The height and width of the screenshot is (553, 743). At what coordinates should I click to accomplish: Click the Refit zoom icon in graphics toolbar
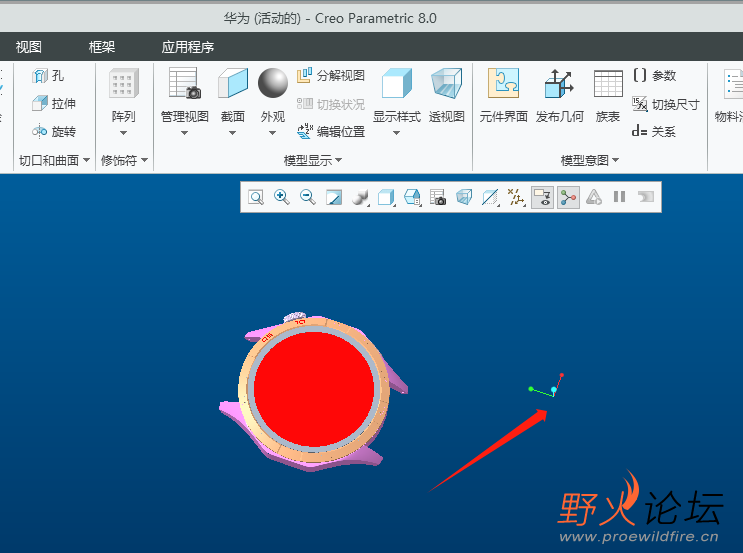coord(256,197)
